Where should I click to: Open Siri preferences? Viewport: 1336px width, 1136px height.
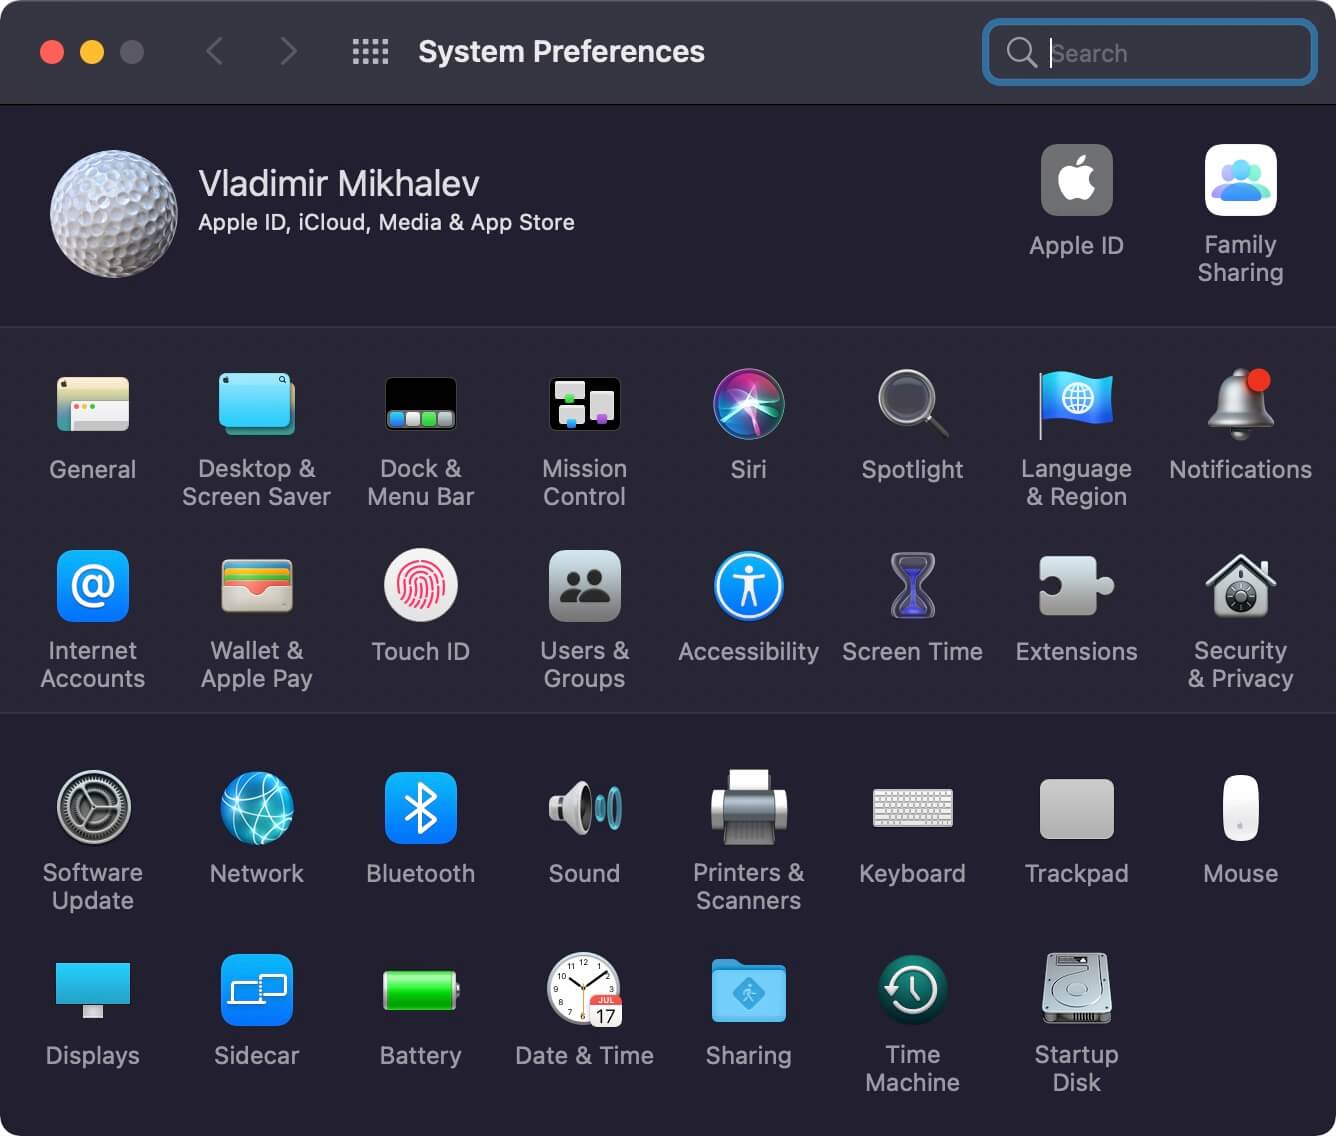coord(749,404)
